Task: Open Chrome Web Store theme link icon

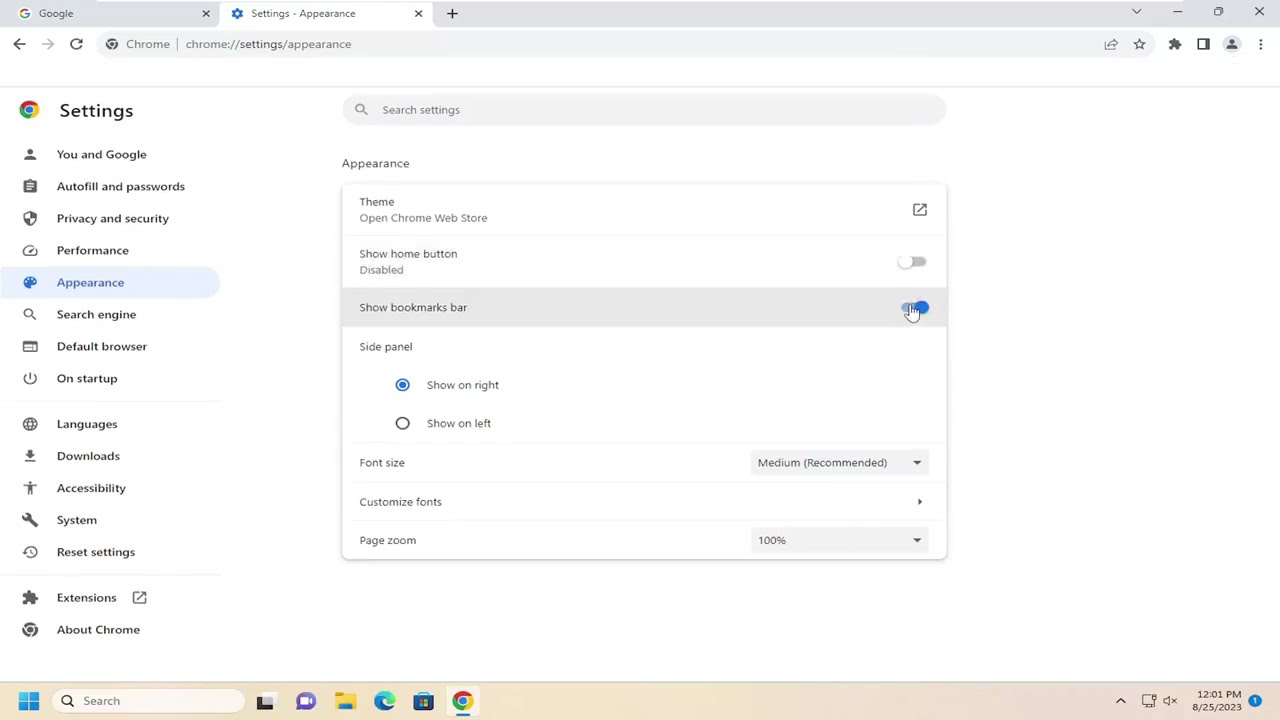Action: click(x=920, y=210)
